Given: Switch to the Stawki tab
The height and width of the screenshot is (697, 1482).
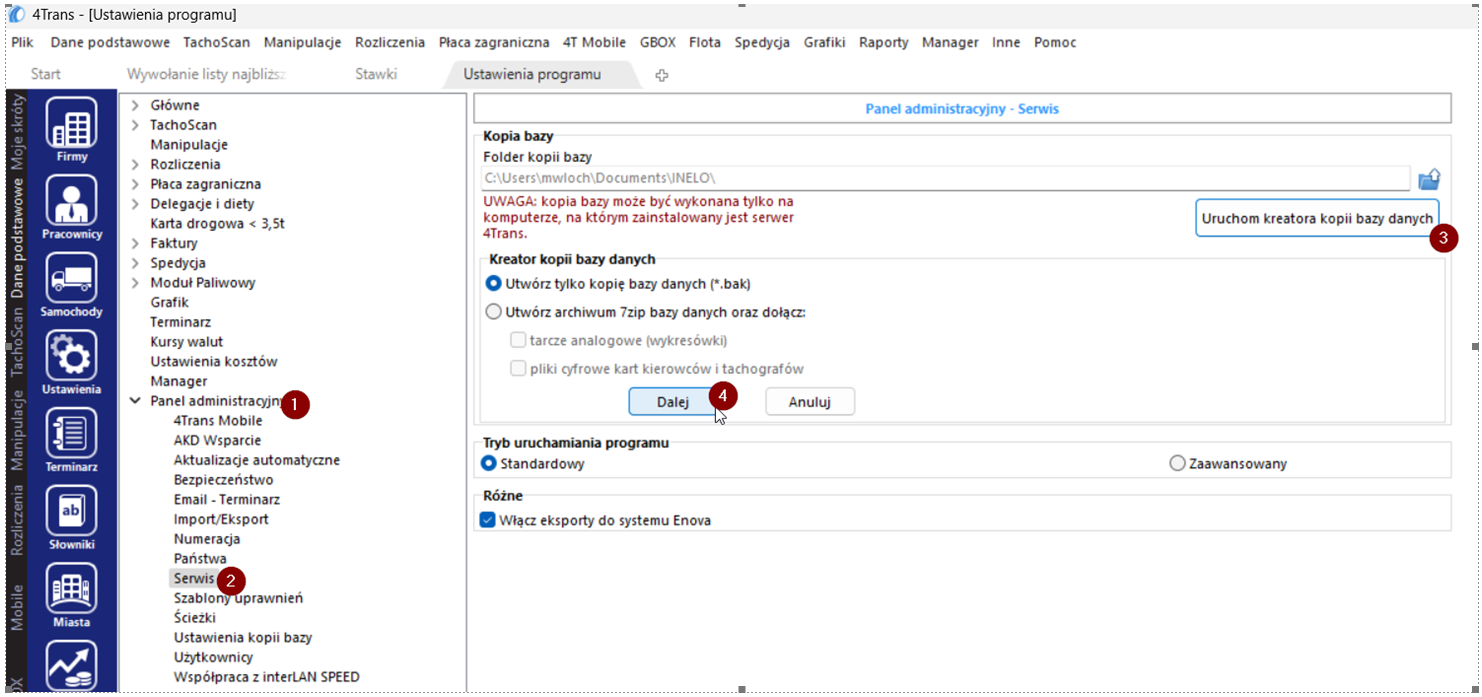Looking at the screenshot, I should click(x=376, y=74).
